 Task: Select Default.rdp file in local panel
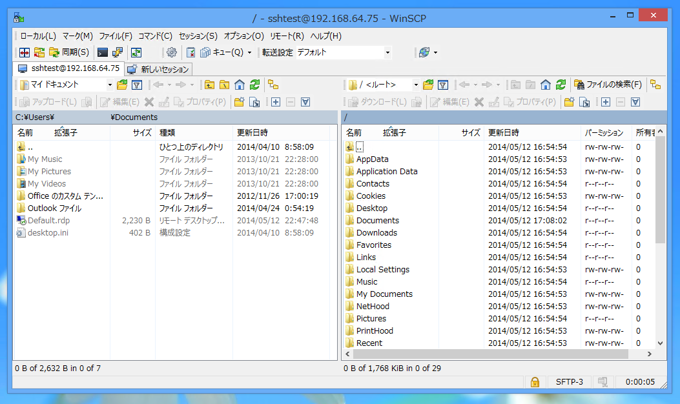pyautogui.click(x=43, y=220)
